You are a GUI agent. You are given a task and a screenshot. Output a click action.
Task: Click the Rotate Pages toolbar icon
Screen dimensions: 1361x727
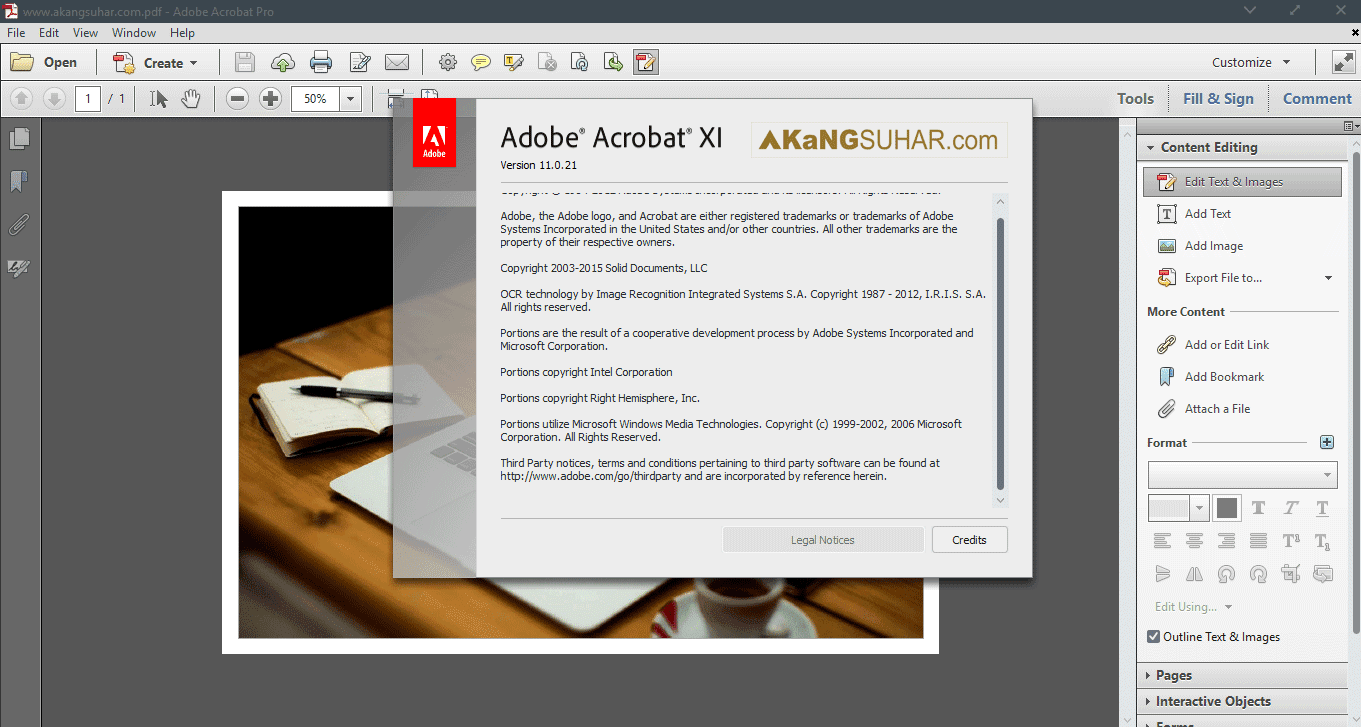580,62
